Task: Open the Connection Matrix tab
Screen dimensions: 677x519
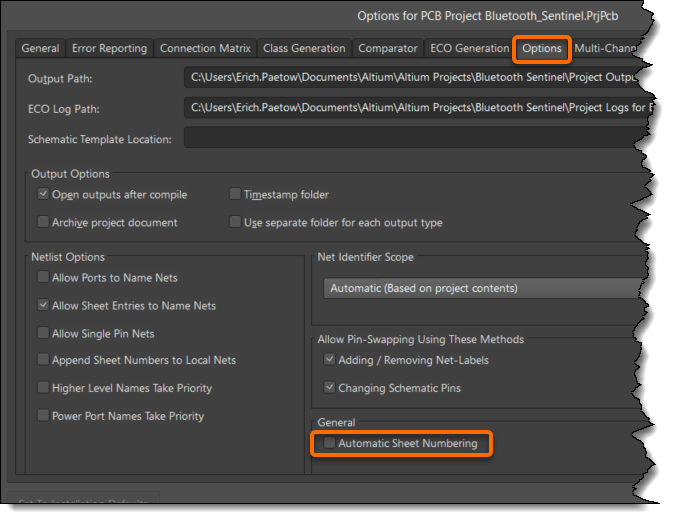Action: [x=205, y=48]
